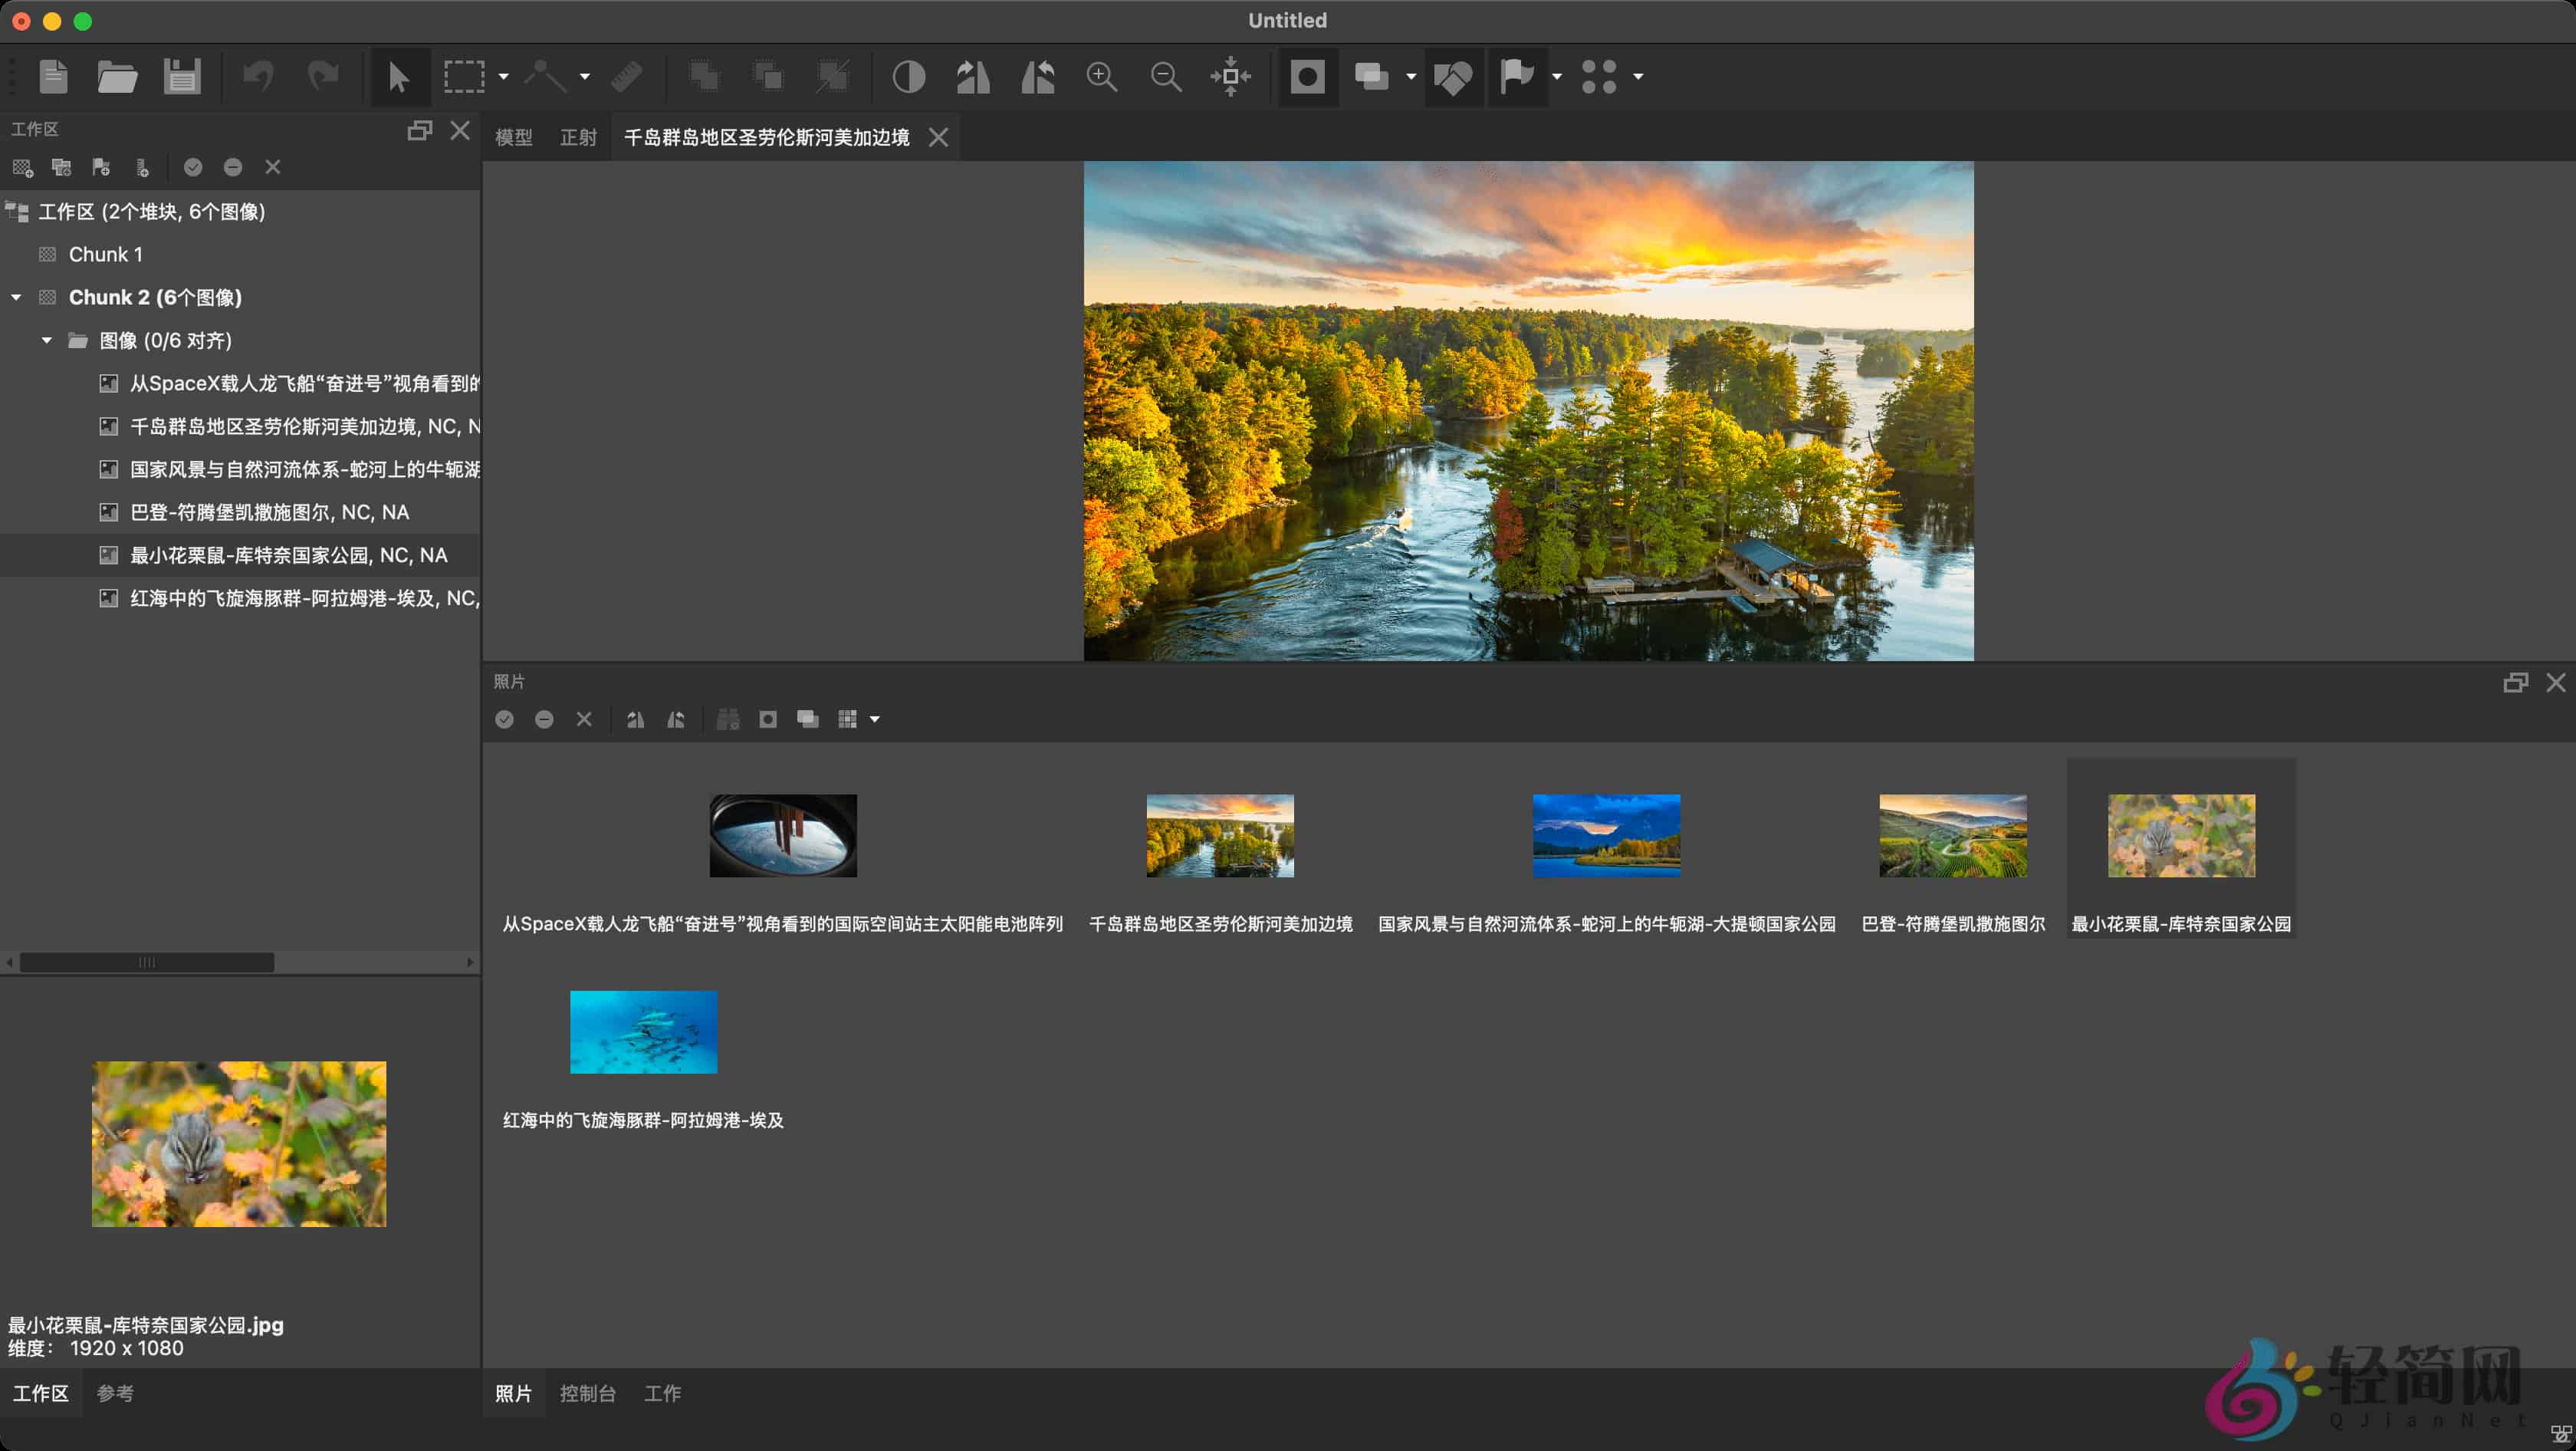2576x1451 pixels.
Task: Select the navigation arrow tool
Action: click(x=399, y=76)
